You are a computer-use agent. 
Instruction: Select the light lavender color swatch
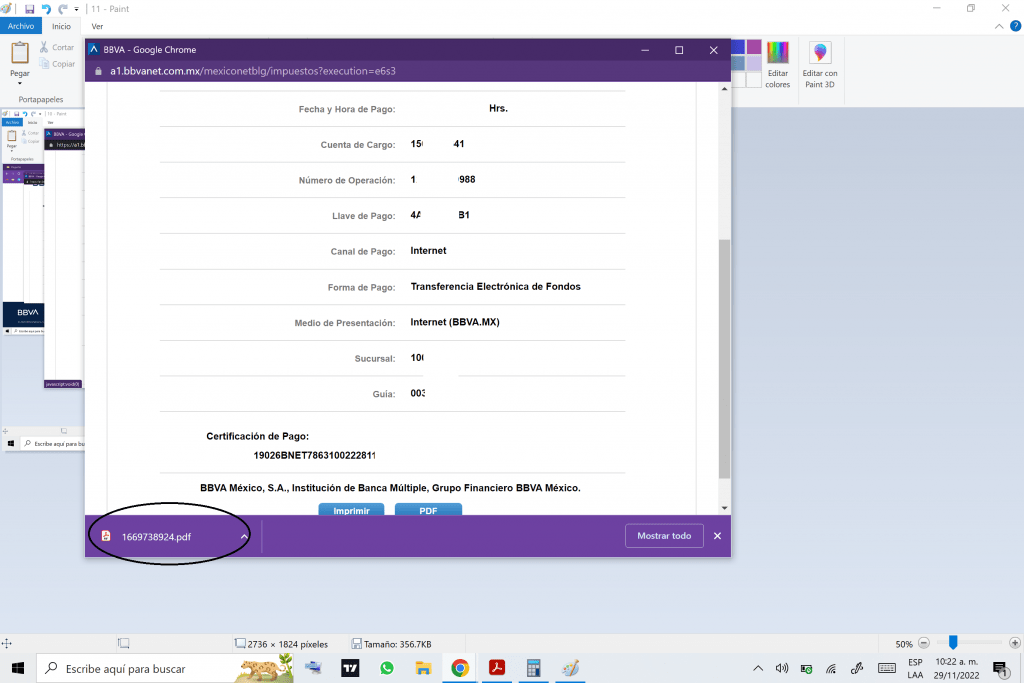click(754, 63)
